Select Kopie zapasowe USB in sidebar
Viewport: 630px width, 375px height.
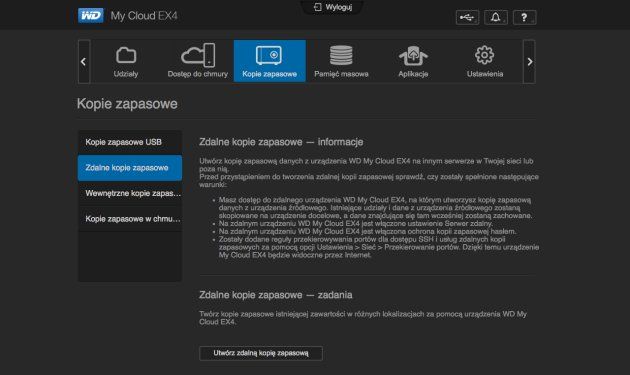(130, 142)
